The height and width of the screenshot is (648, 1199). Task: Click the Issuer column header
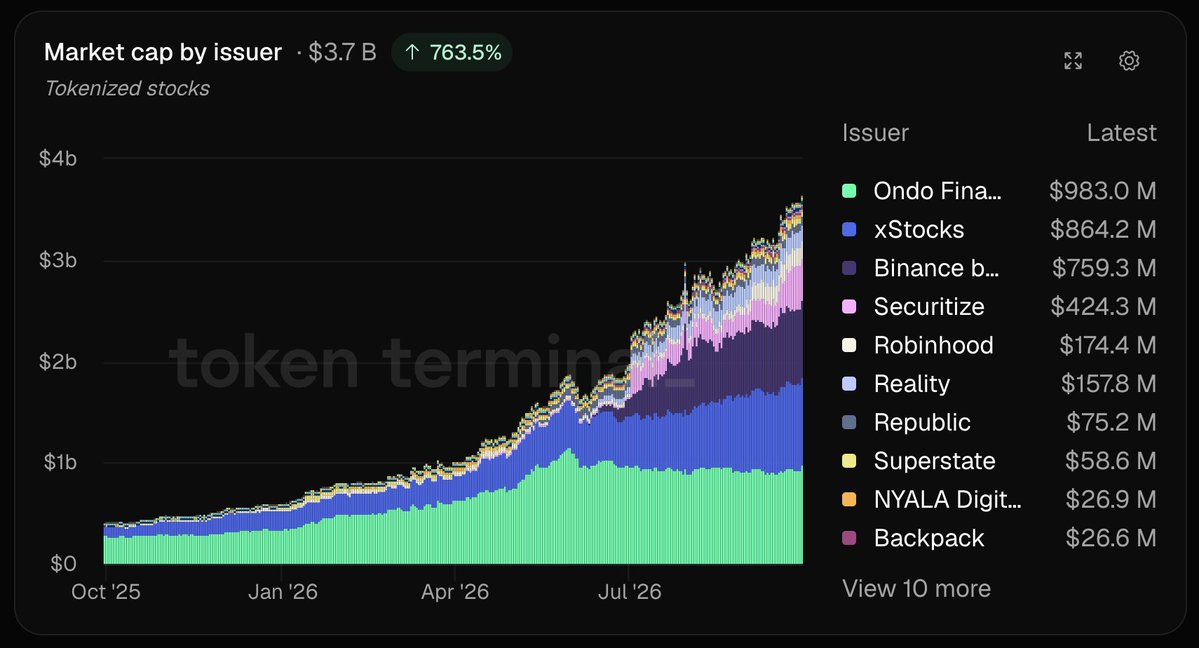click(x=876, y=132)
